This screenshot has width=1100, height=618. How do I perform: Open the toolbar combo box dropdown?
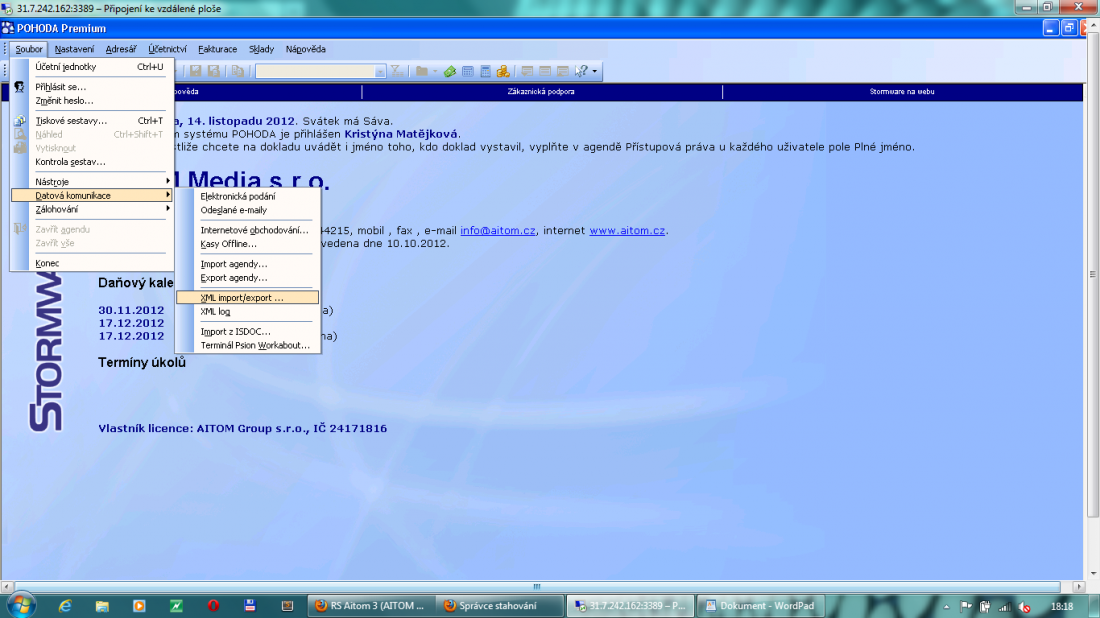coord(379,71)
